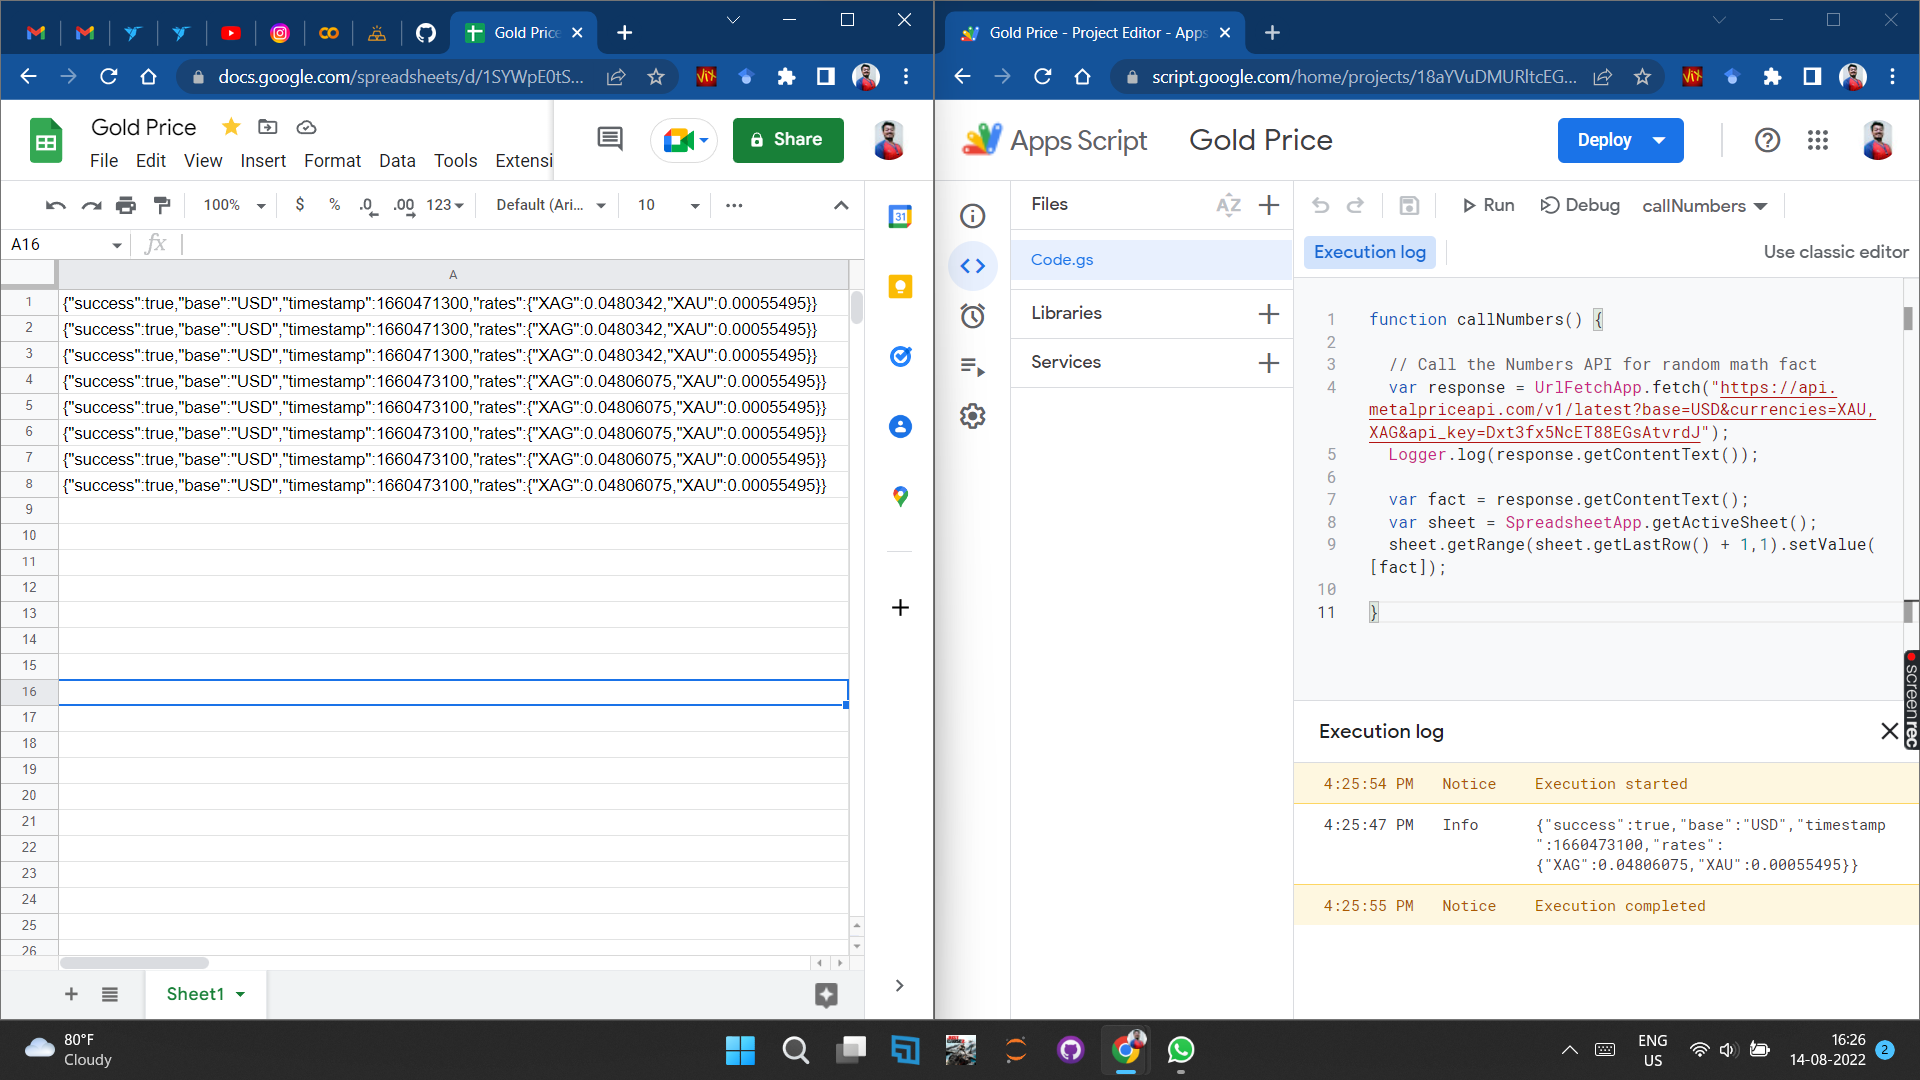Viewport: 1920px width, 1080px height.
Task: Open the View menu in Sheets
Action: click(203, 161)
